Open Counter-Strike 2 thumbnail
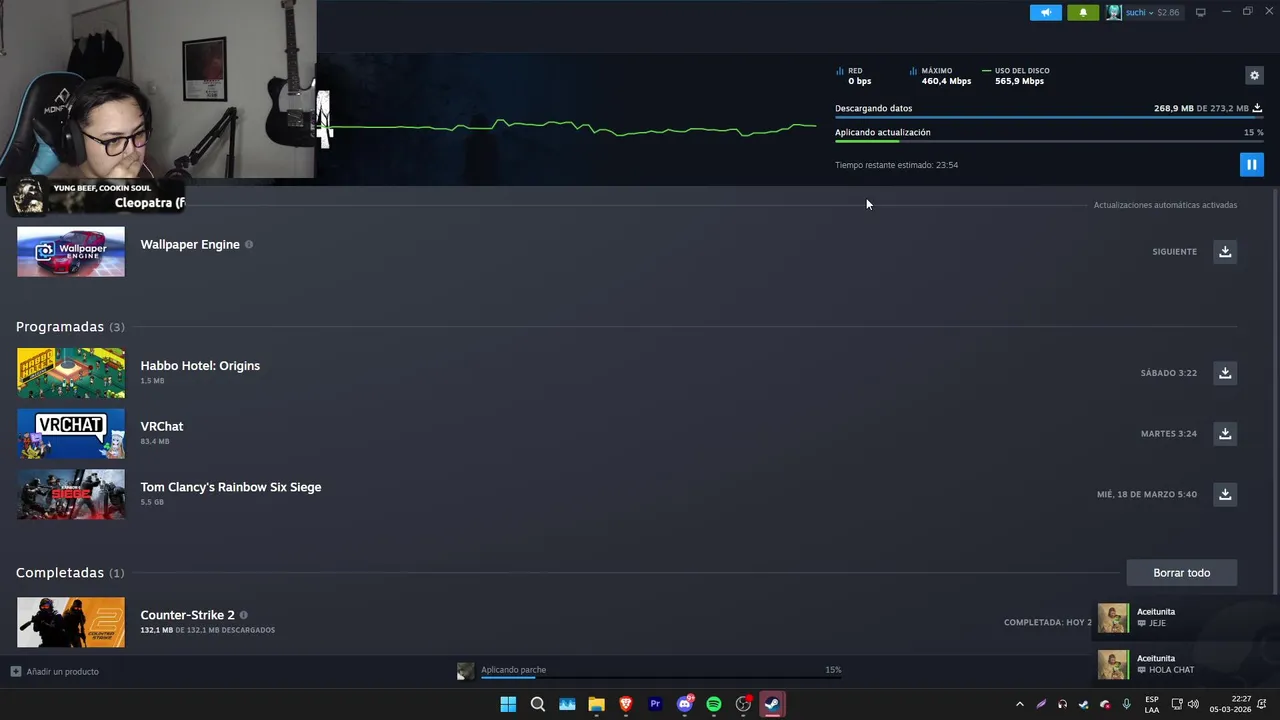The image size is (1280, 720). point(71,622)
